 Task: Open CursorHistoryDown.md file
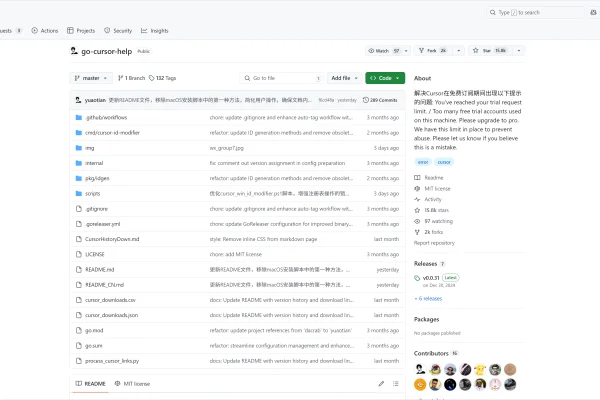pyautogui.click(x=112, y=239)
